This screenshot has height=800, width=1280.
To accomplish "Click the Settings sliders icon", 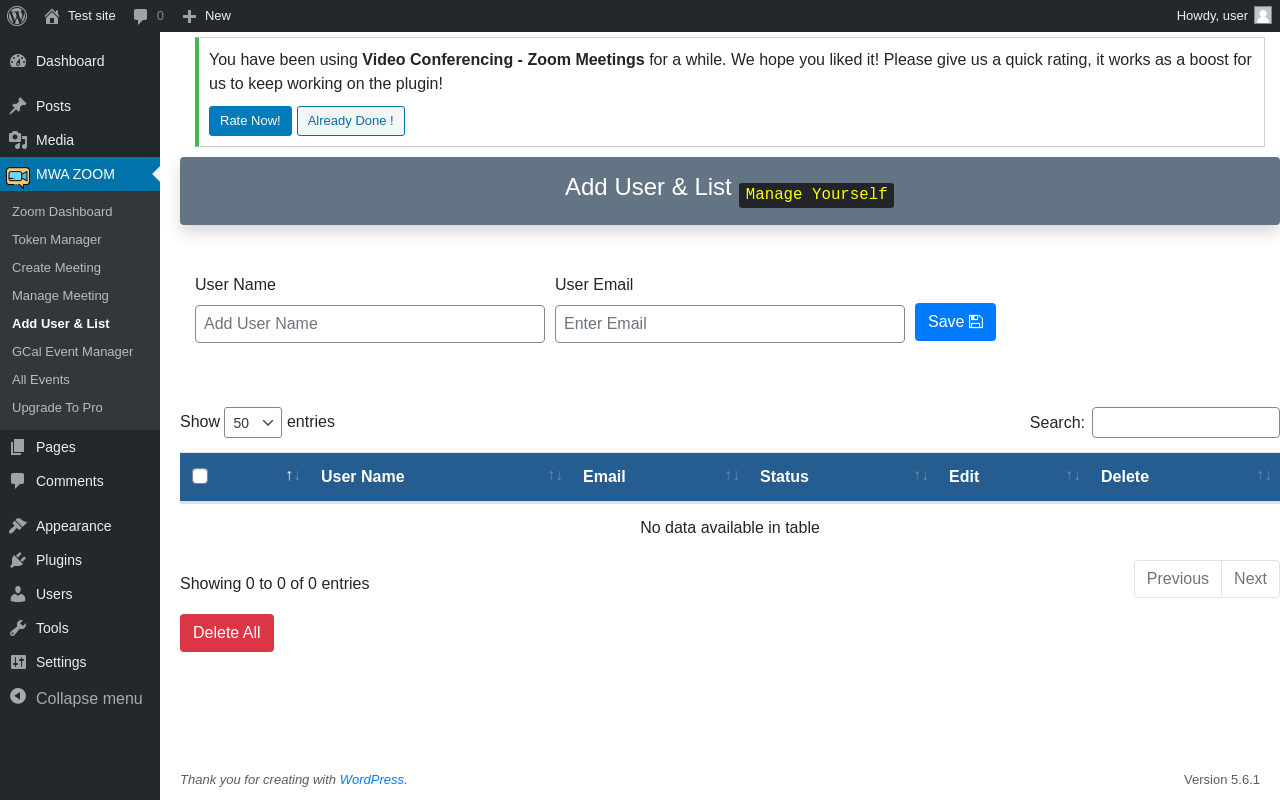I will [18, 662].
